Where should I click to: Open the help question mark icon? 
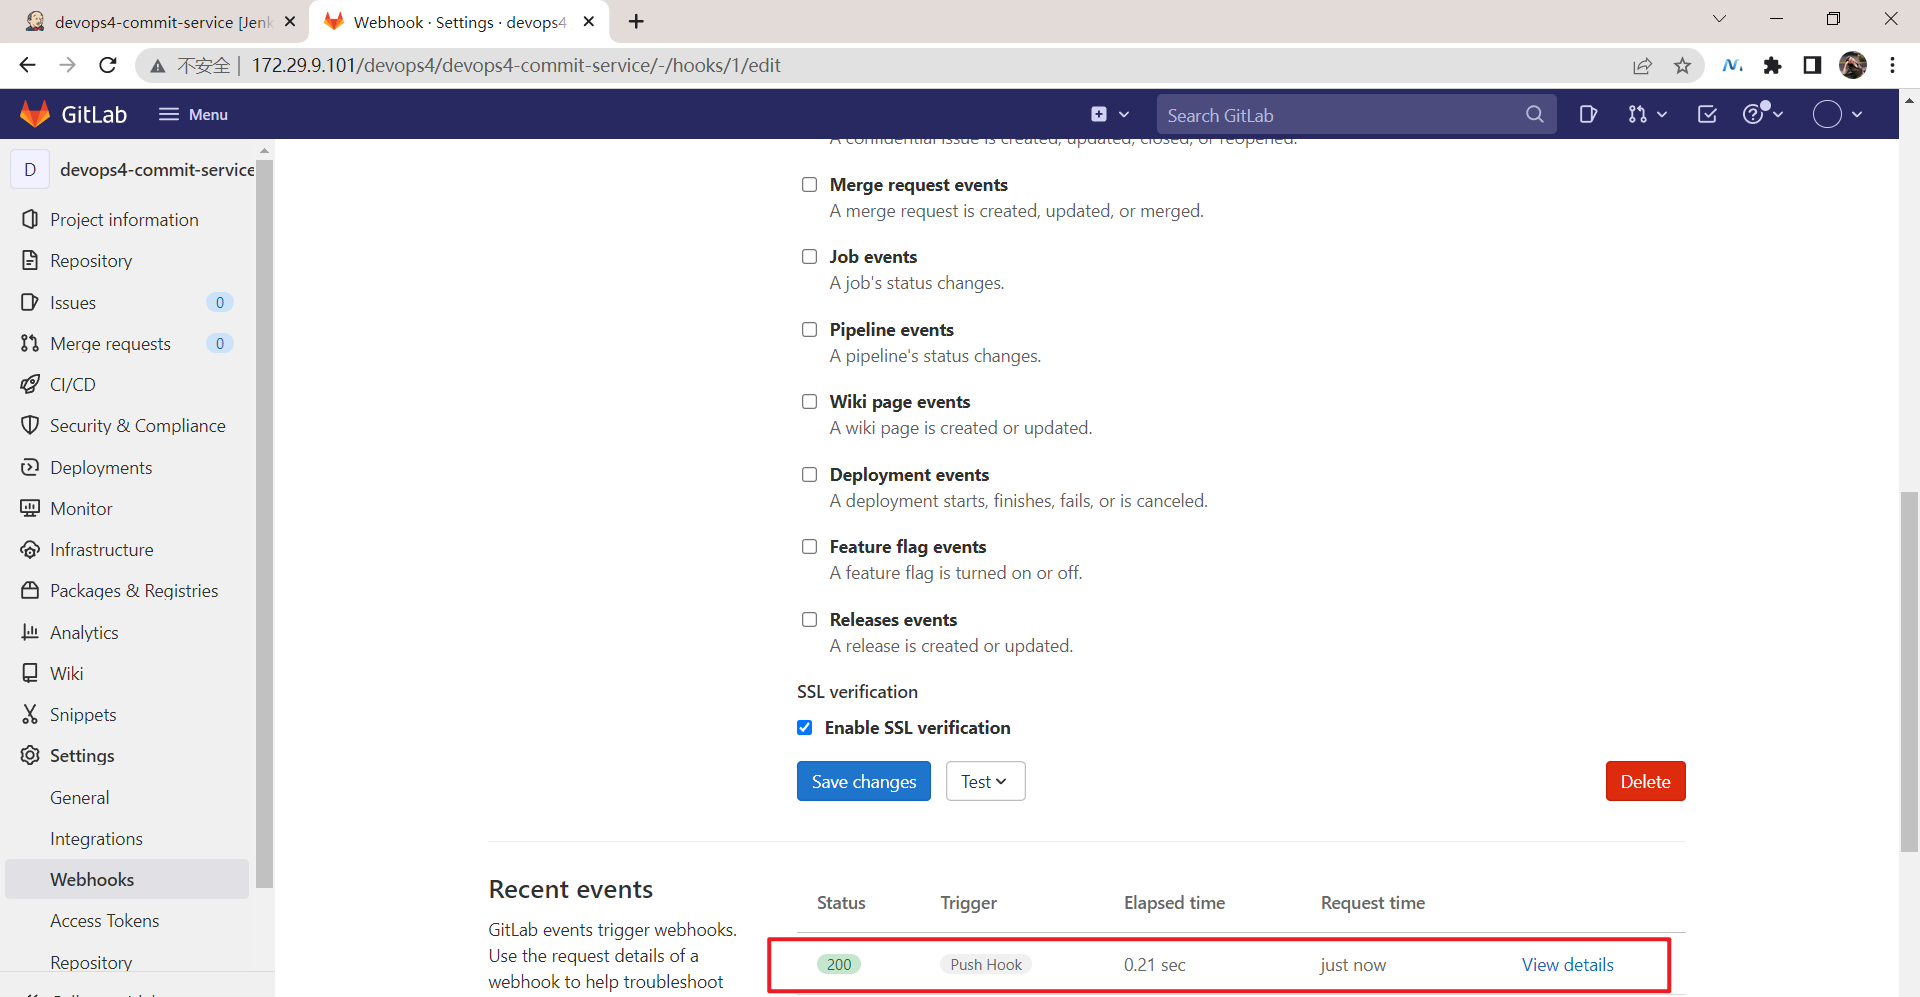[x=1755, y=113]
